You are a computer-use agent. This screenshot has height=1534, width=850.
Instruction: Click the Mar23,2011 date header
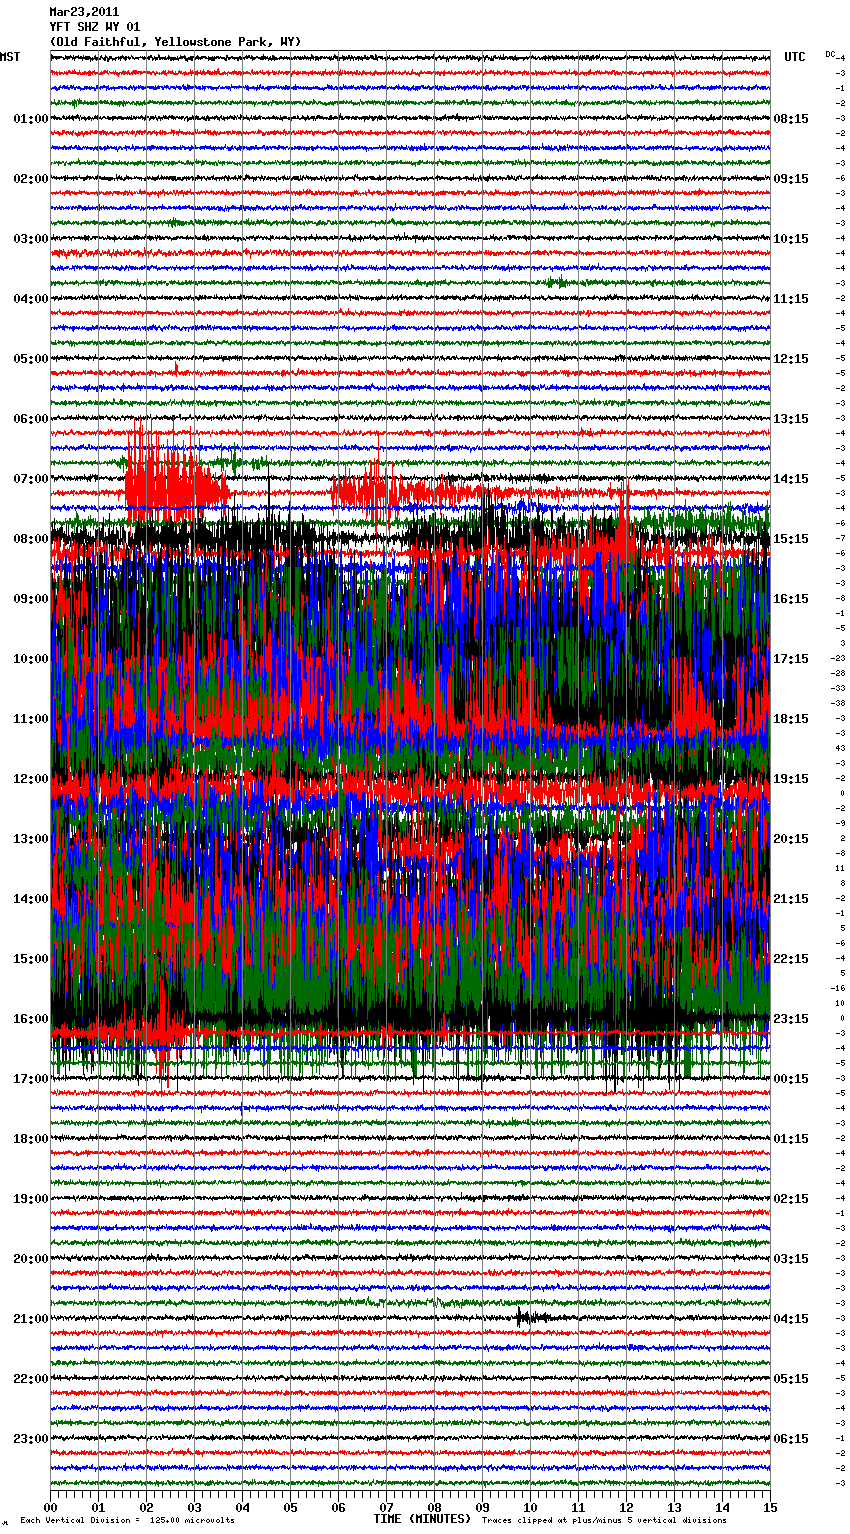pyautogui.click(x=84, y=12)
